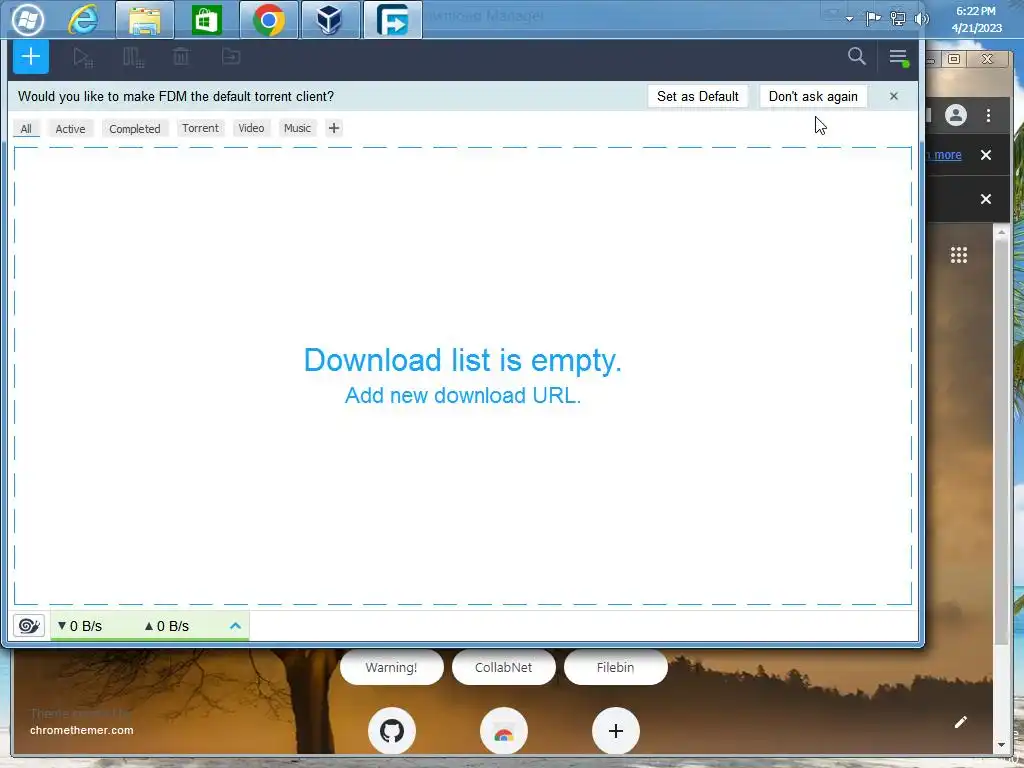Open Chrome three-dot menu

(x=989, y=115)
